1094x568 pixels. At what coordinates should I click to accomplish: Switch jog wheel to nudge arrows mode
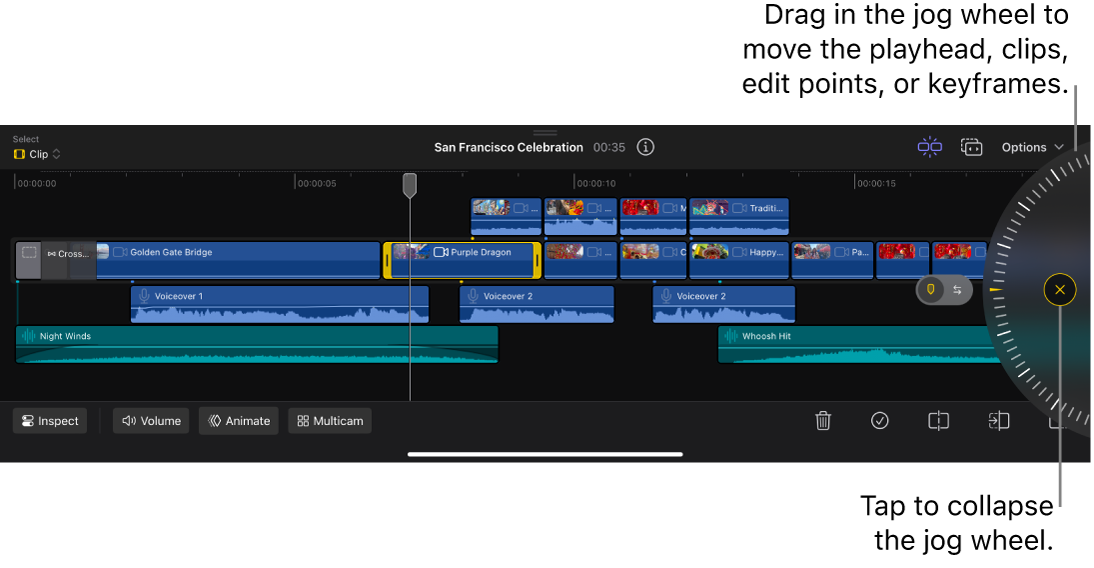[957, 290]
